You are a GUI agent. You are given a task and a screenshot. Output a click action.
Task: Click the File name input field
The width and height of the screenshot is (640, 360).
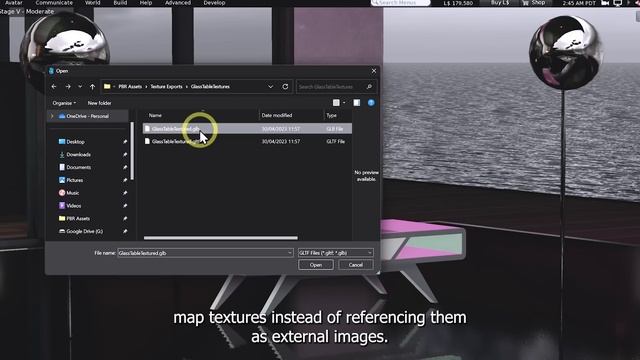tap(205, 253)
